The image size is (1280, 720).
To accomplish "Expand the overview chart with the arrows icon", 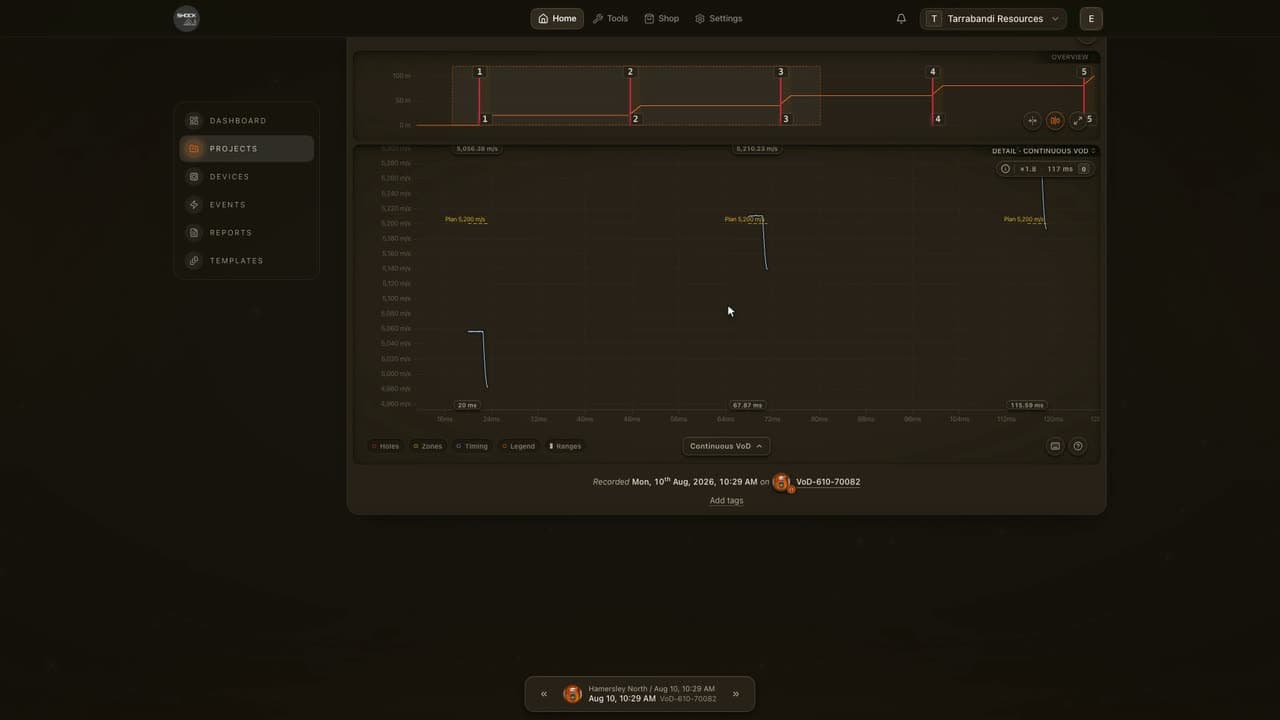I will click(1077, 120).
